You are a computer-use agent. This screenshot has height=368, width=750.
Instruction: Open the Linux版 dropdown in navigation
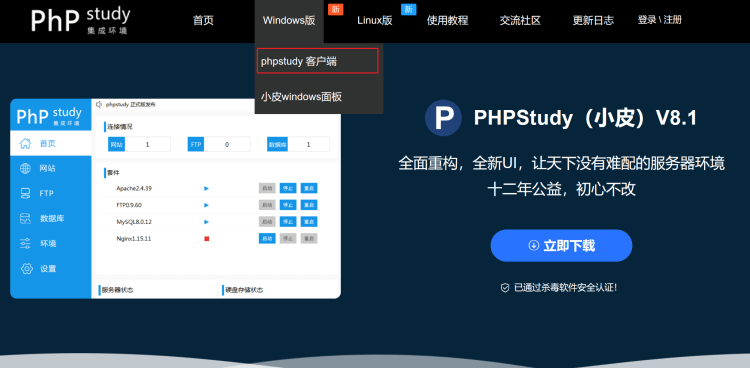(375, 21)
